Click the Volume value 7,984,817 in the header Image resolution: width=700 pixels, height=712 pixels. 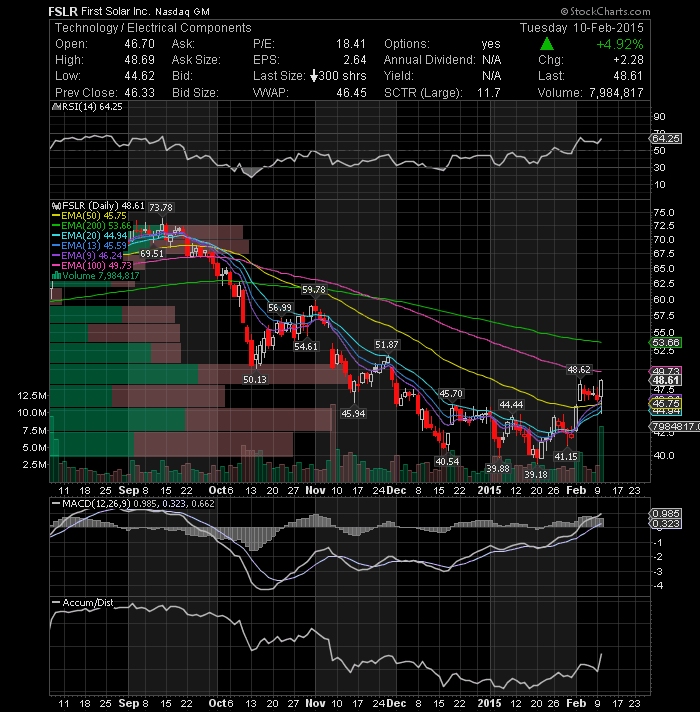click(x=616, y=93)
